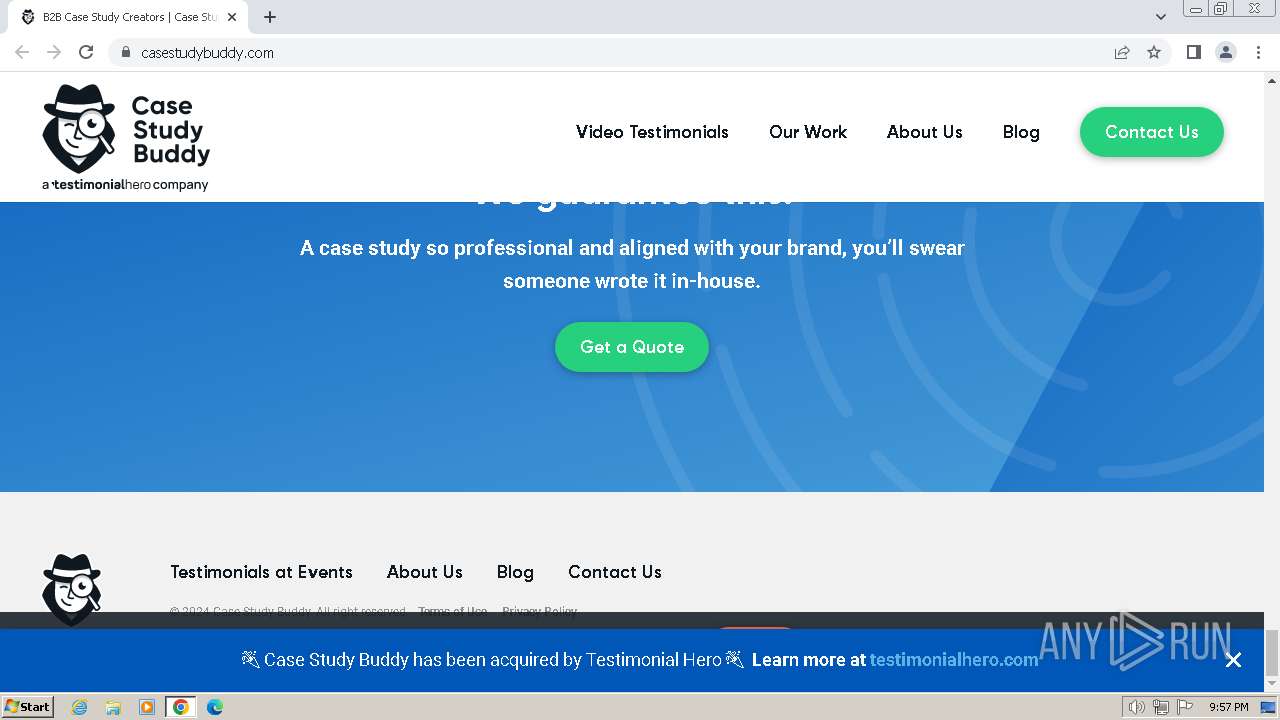The image size is (1280, 720).
Task: Open Blog from the header menu
Action: [1021, 132]
